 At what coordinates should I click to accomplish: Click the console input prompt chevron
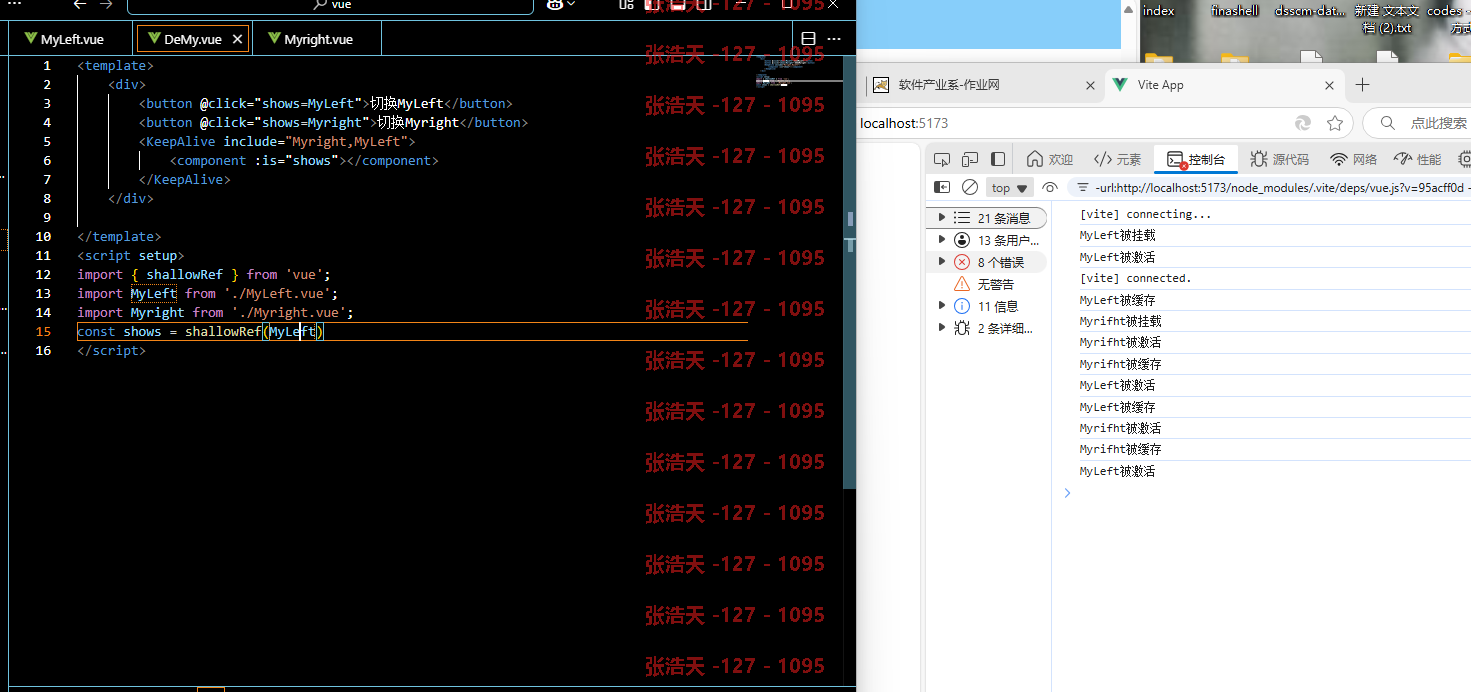click(1067, 493)
